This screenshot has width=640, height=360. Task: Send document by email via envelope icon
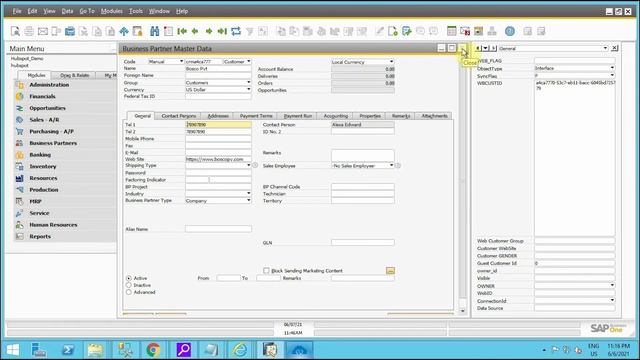click(42, 31)
